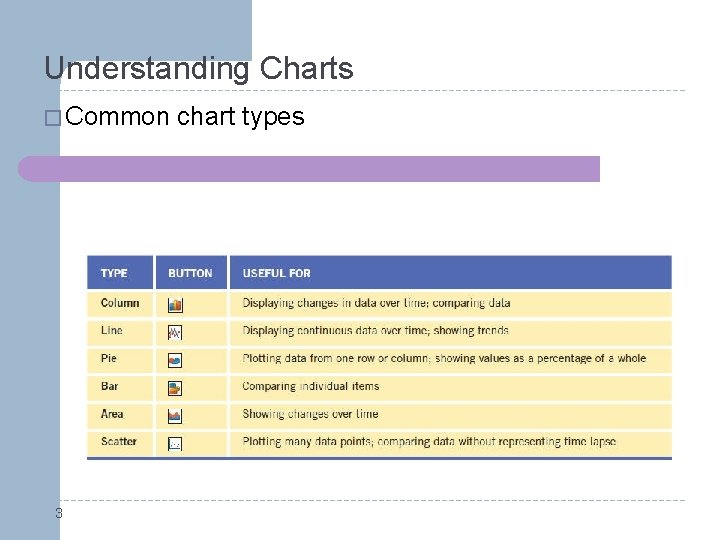
Task: Click the Comparing individual items description
Action: [x=311, y=386]
